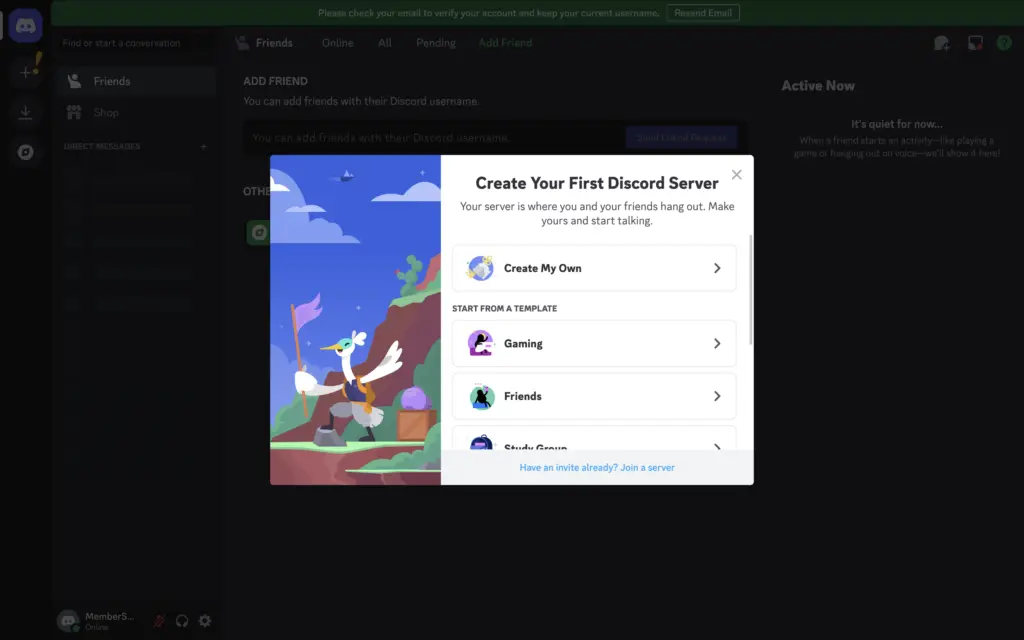Open the Inbox icon in the top bar
Viewport: 1024px width, 640px height.
(974, 42)
